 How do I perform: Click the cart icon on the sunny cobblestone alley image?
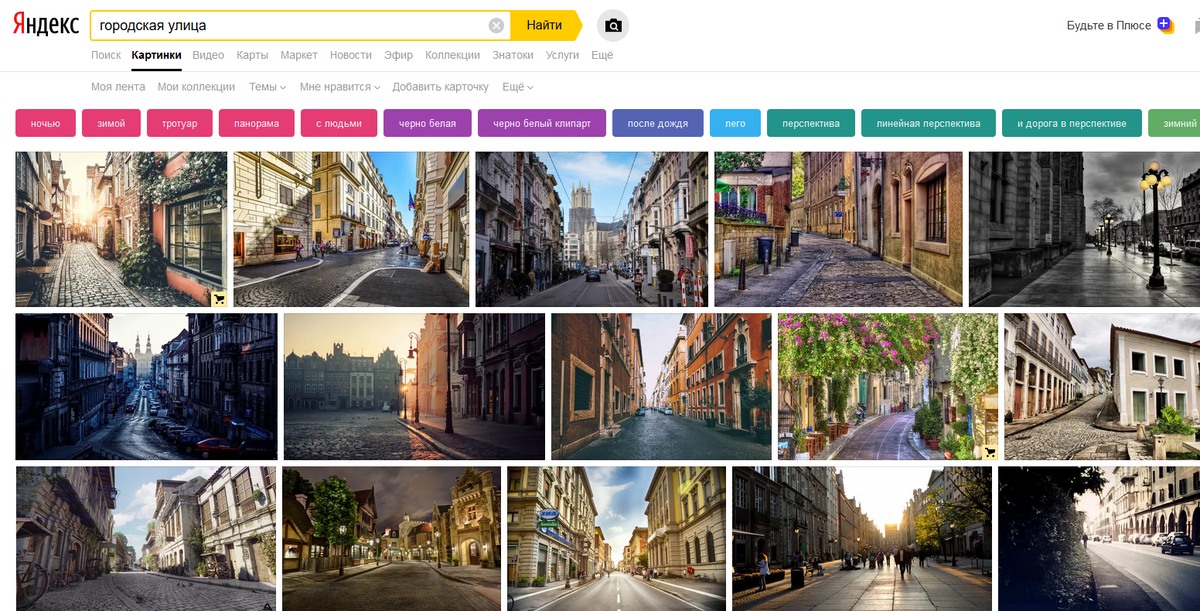pyautogui.click(x=218, y=297)
